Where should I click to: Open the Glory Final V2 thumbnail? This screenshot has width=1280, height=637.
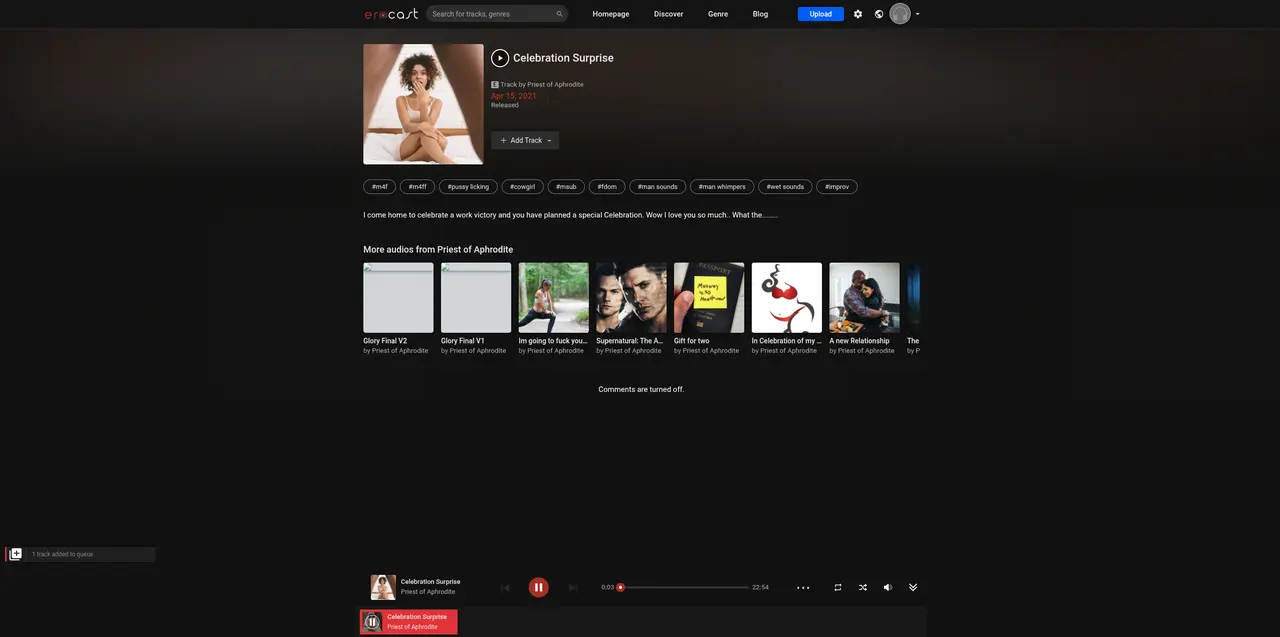click(x=398, y=298)
